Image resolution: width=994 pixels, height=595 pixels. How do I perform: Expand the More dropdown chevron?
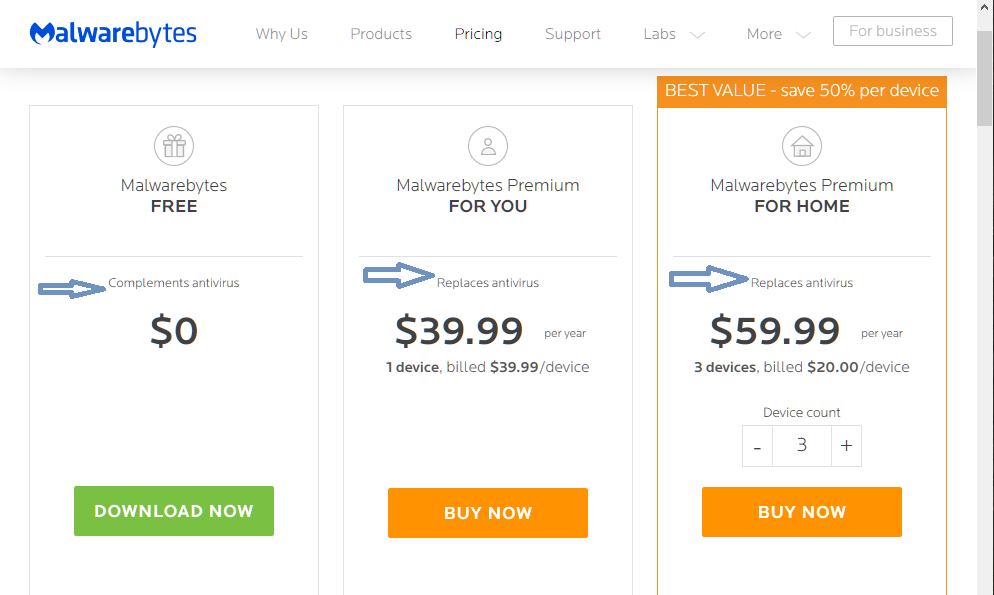[x=803, y=35]
